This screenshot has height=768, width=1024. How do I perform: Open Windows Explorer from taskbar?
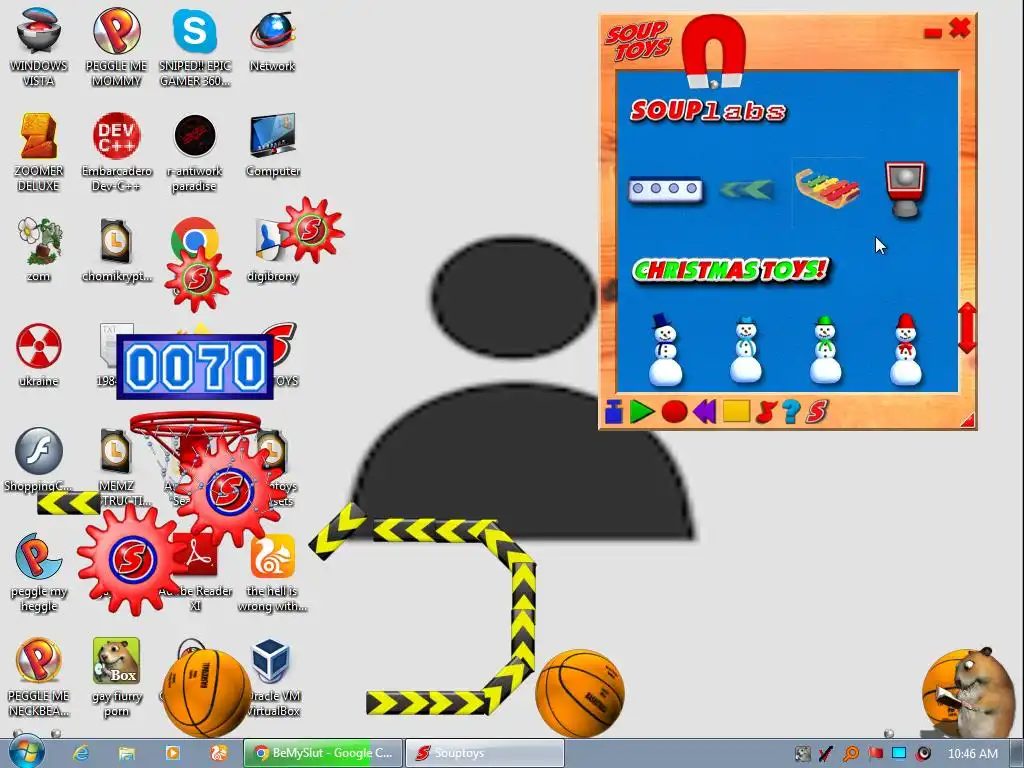coord(127,753)
